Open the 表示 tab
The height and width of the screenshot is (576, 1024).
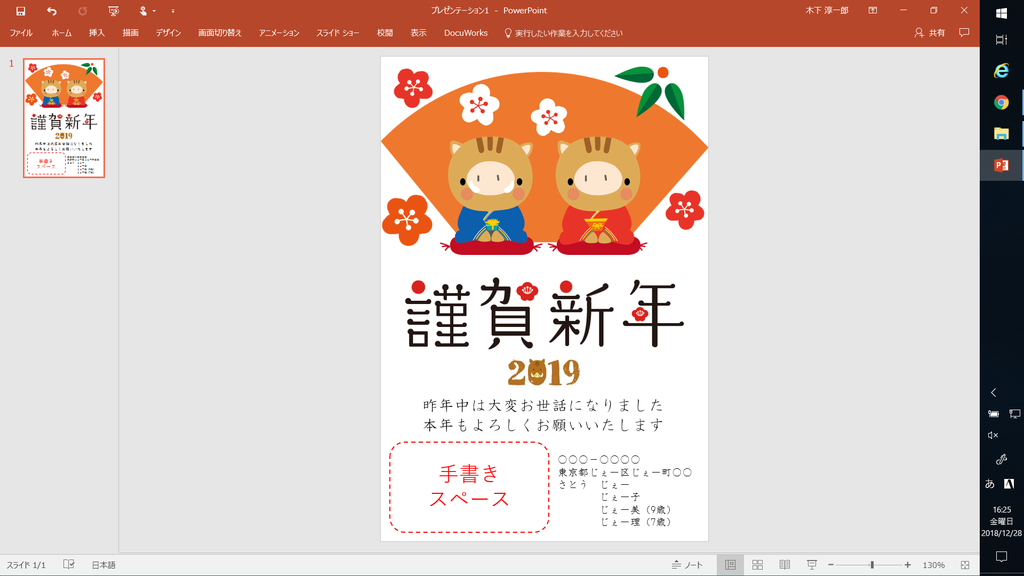pos(418,33)
